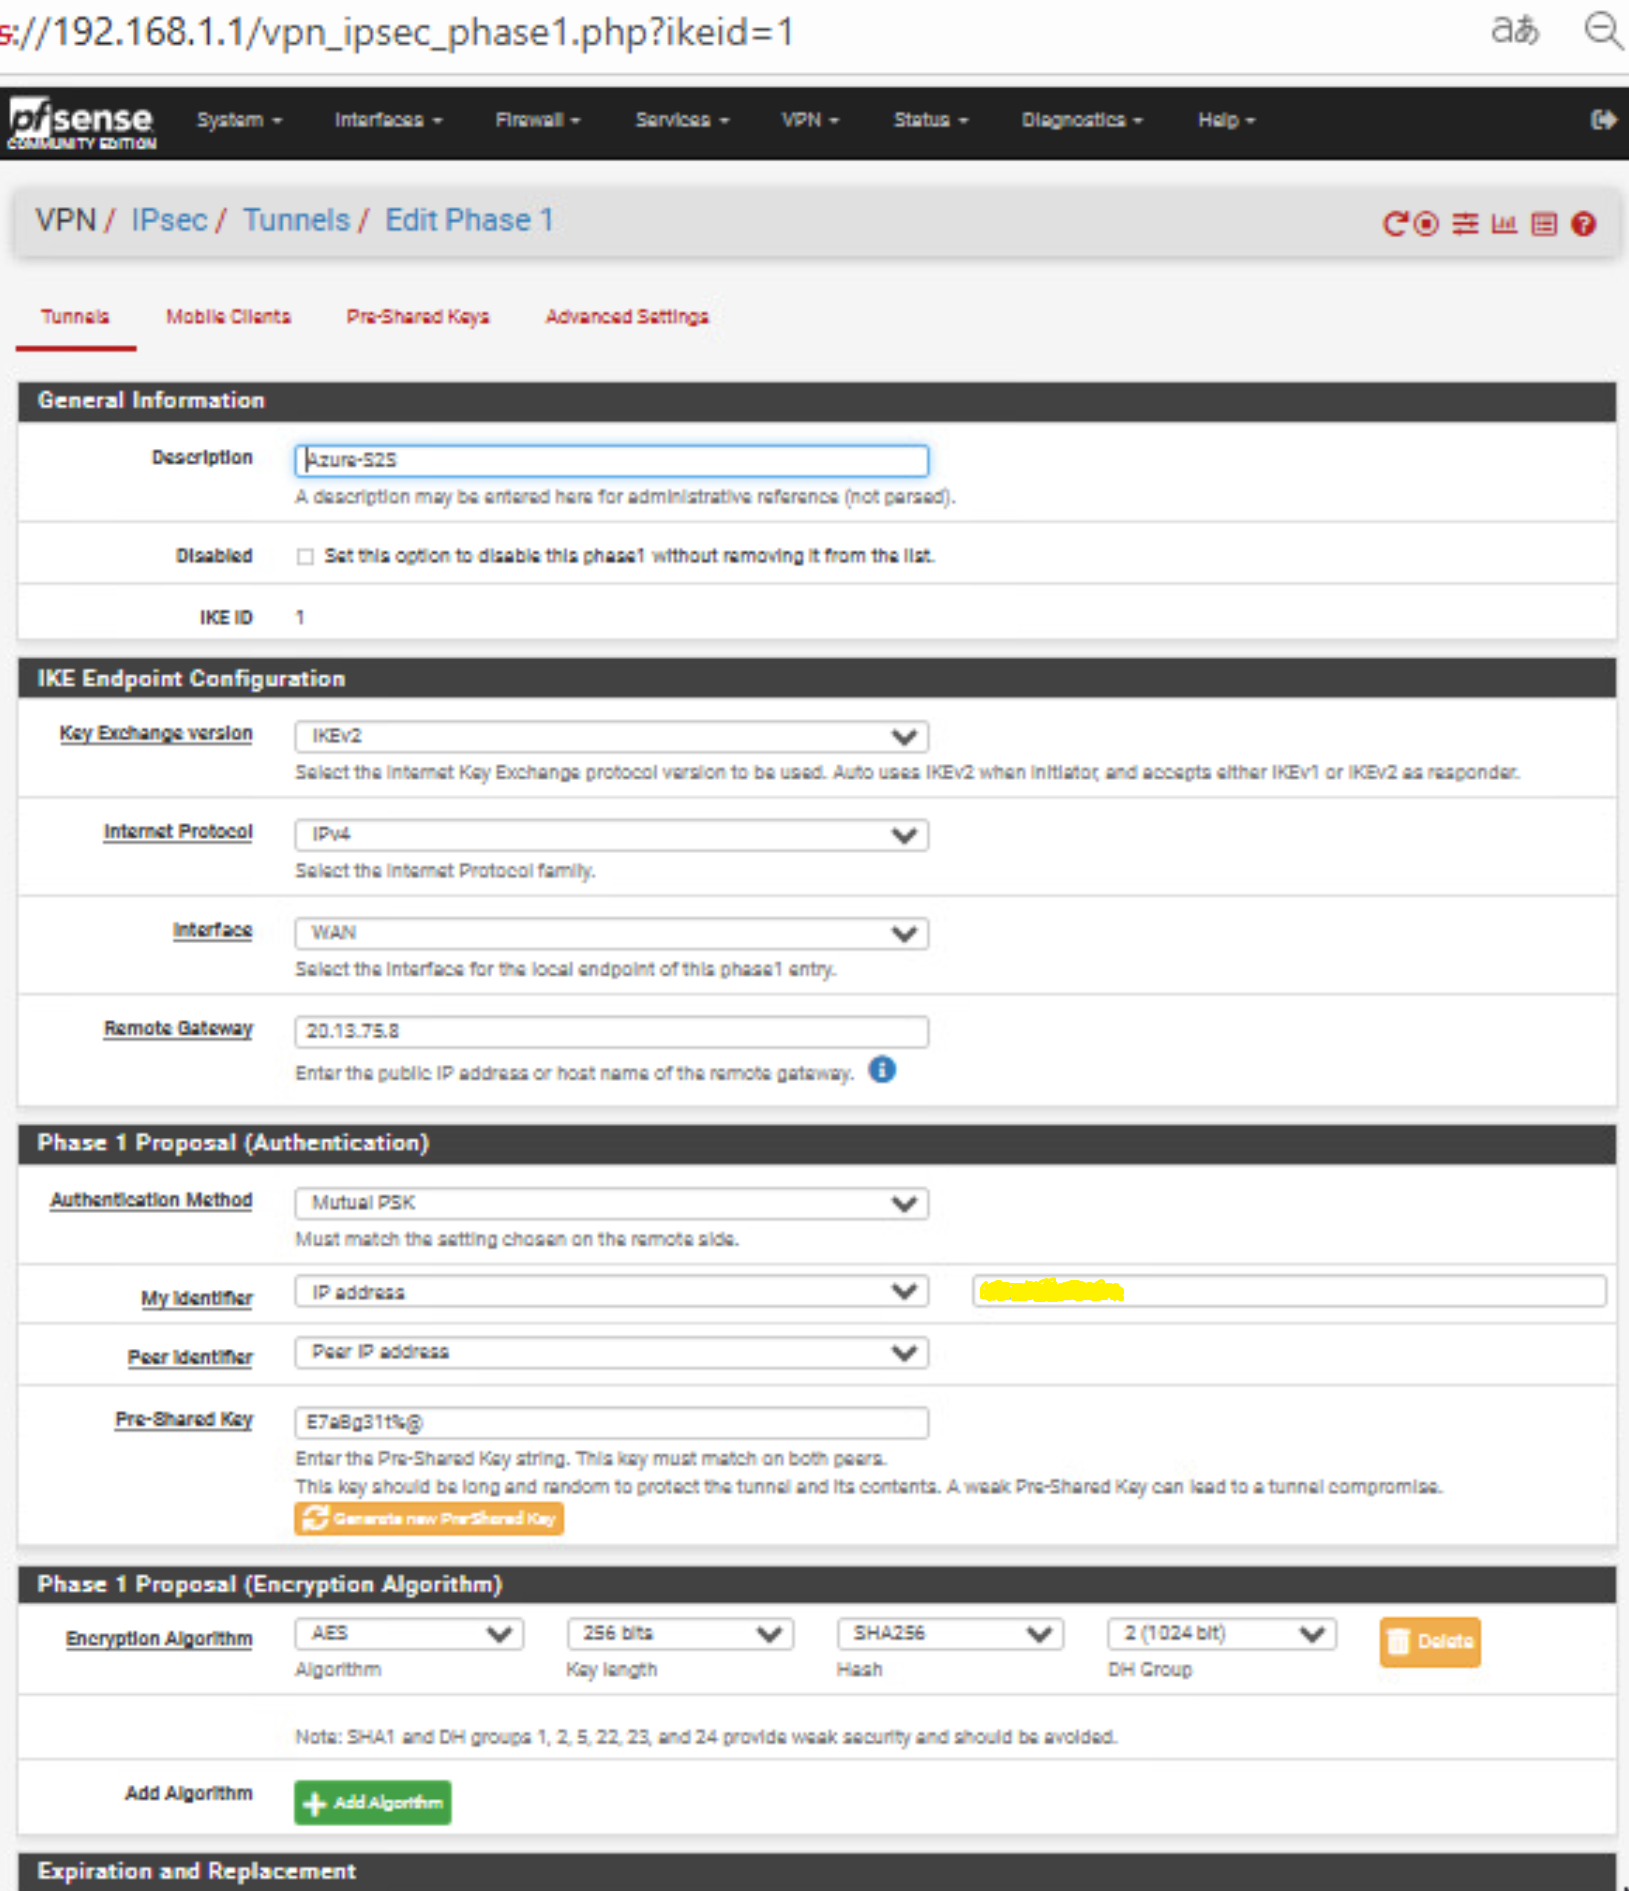Click the green Add Algorithm button
Viewport: 1629px width, 1891px height.
coord(372,1802)
